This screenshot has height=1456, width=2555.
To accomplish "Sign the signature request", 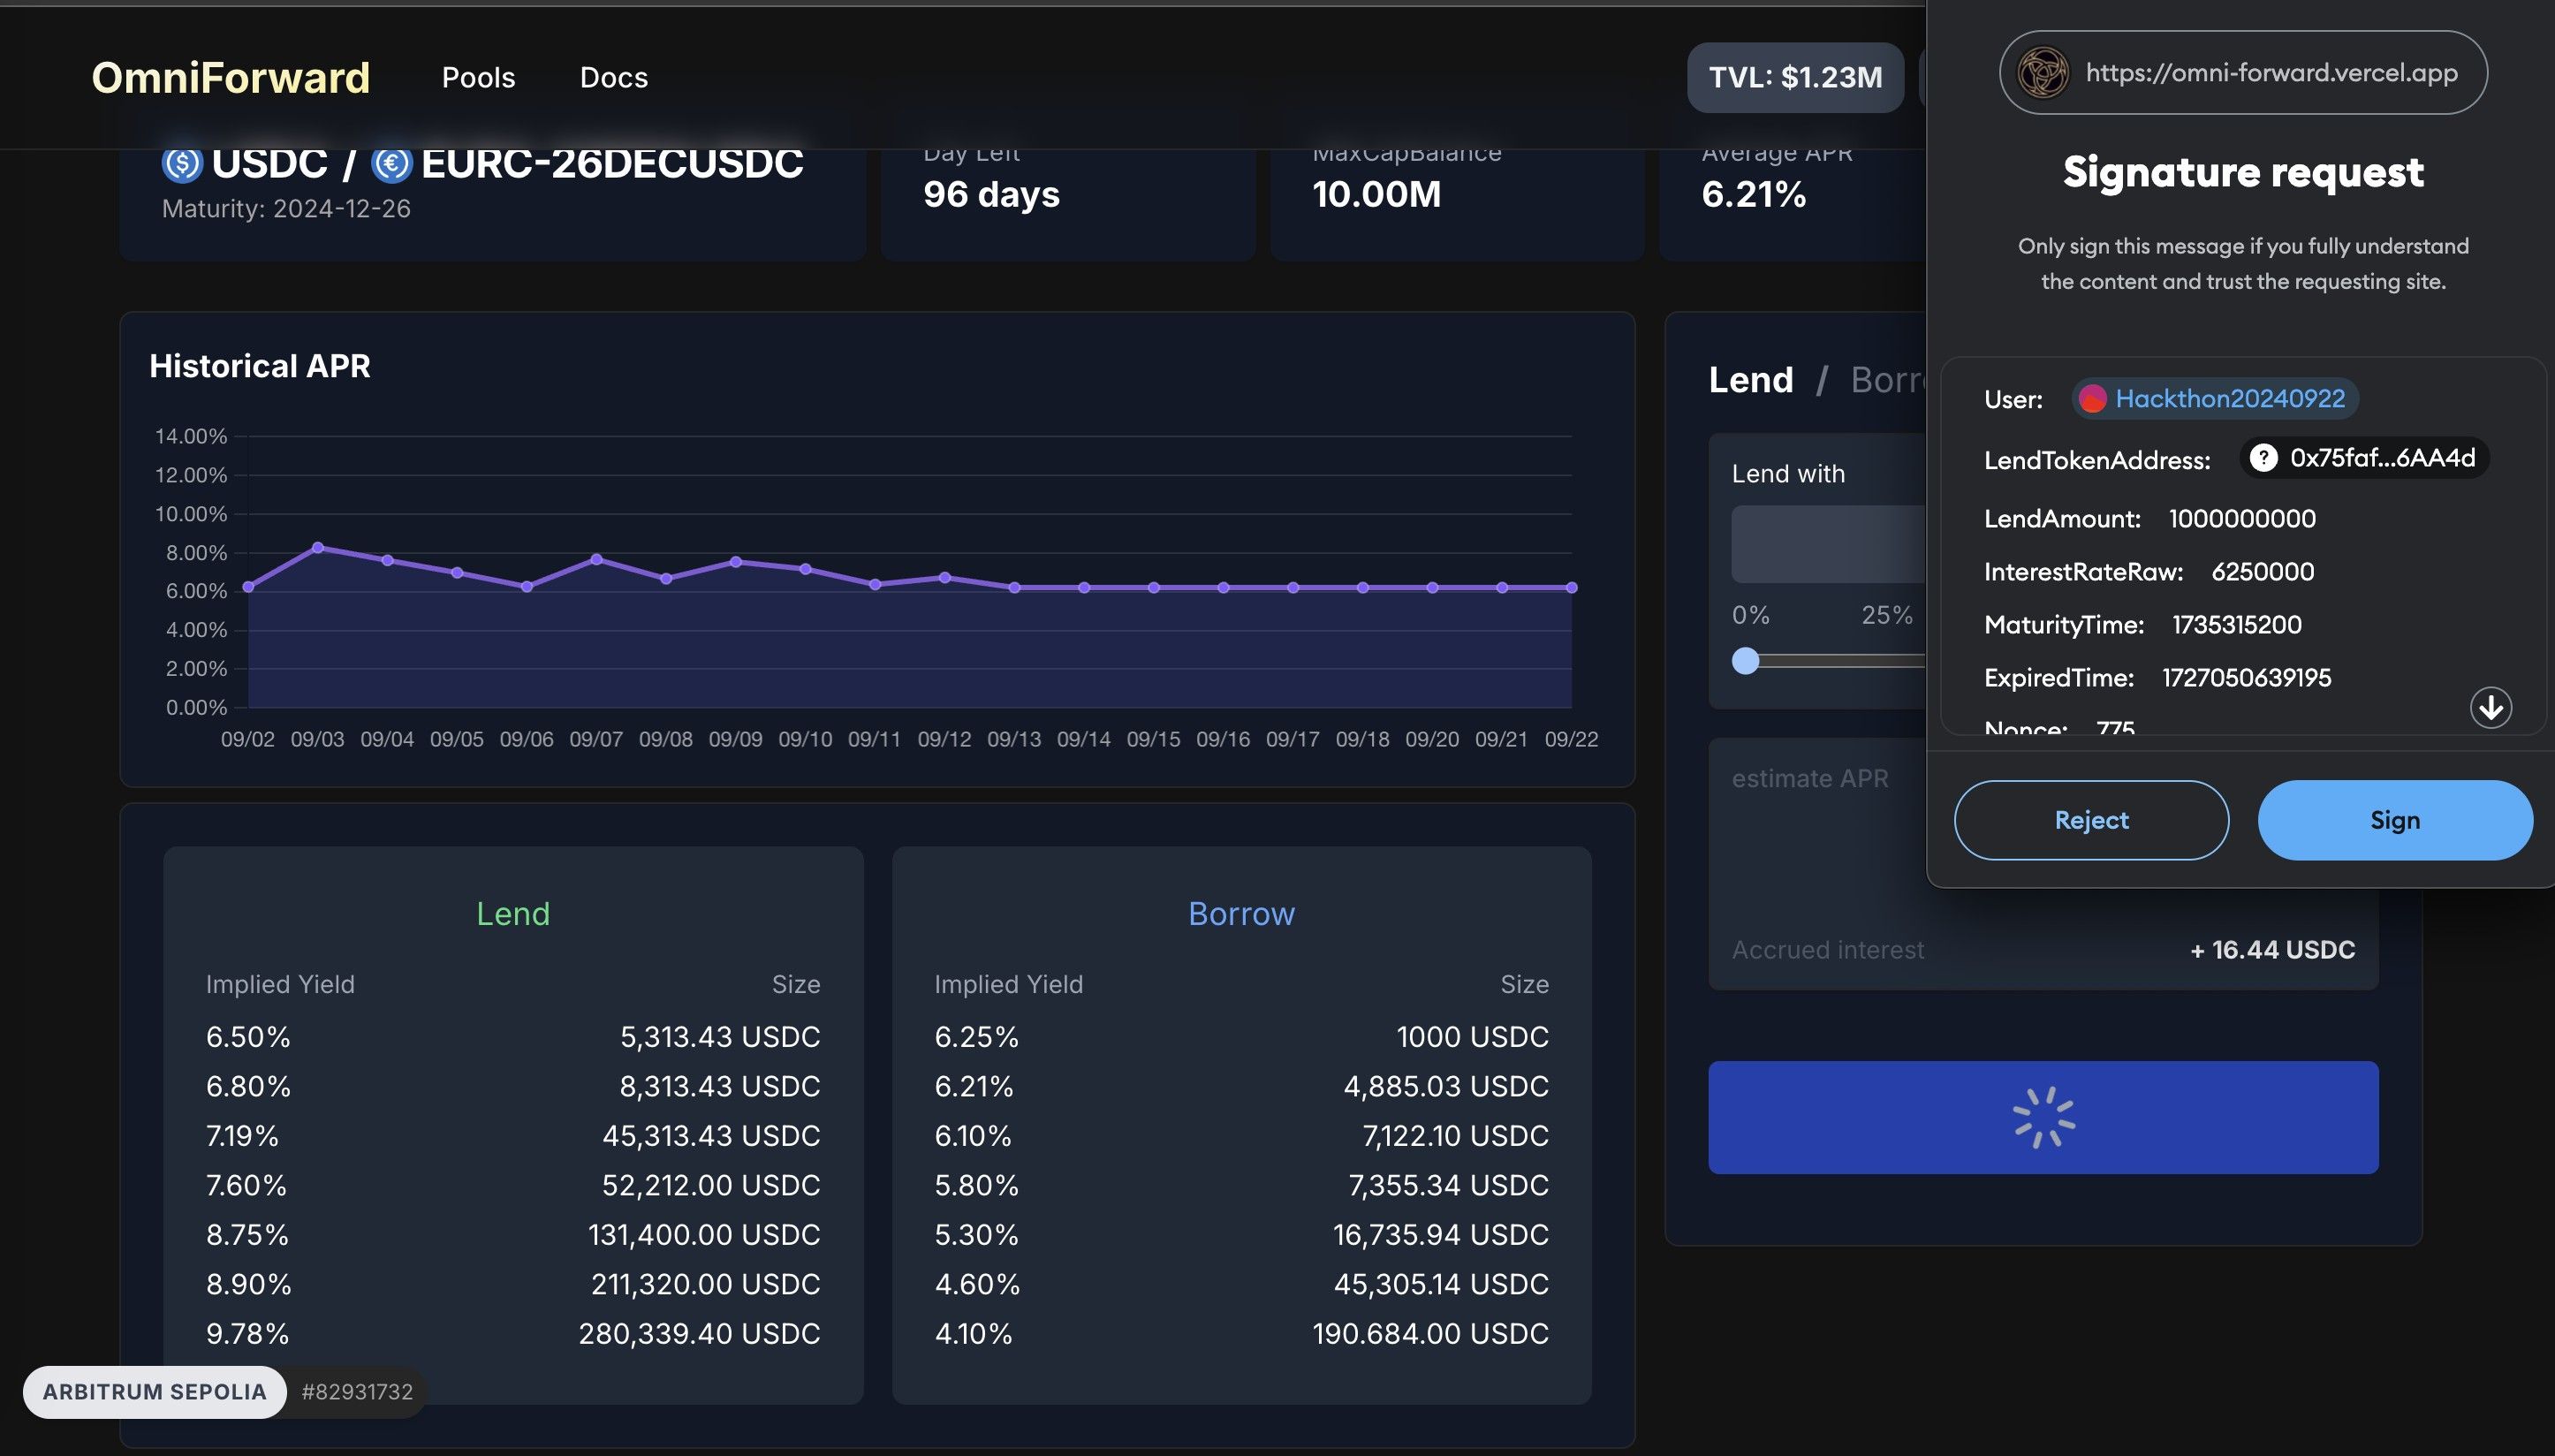I will [2395, 820].
